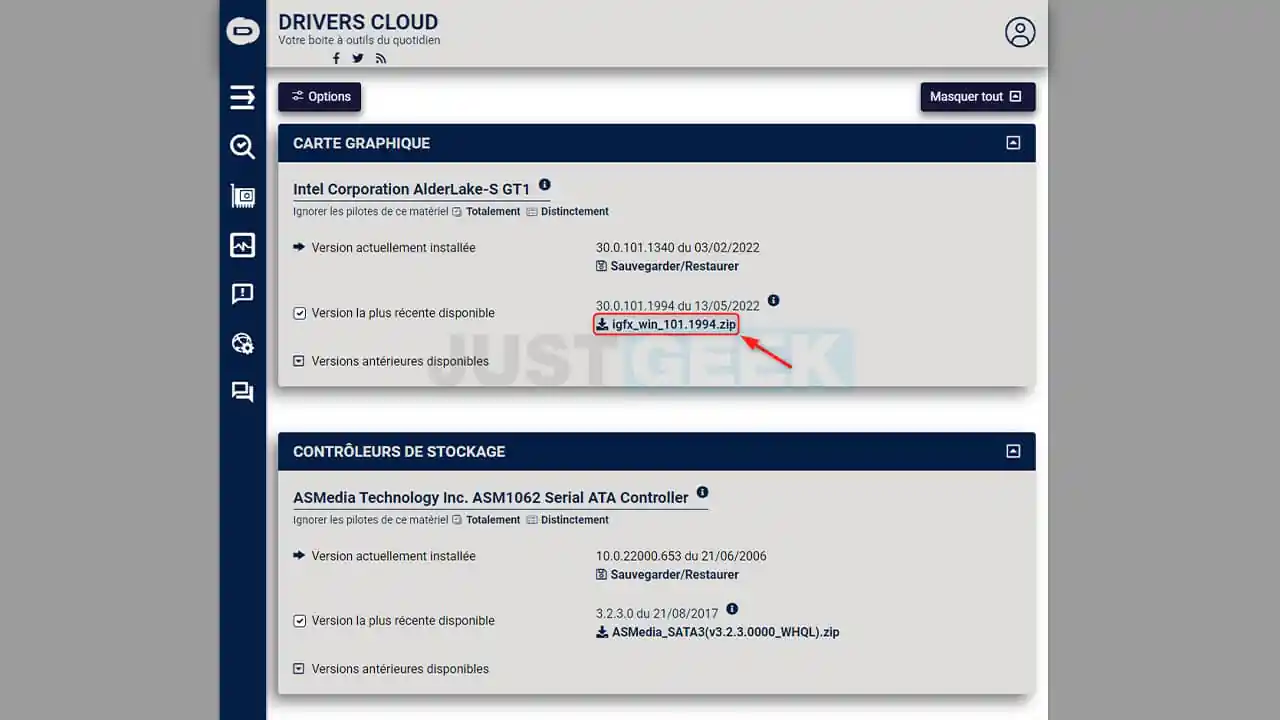Open the sidebar menu list icon
Screen dimensions: 1280x720
(242, 97)
